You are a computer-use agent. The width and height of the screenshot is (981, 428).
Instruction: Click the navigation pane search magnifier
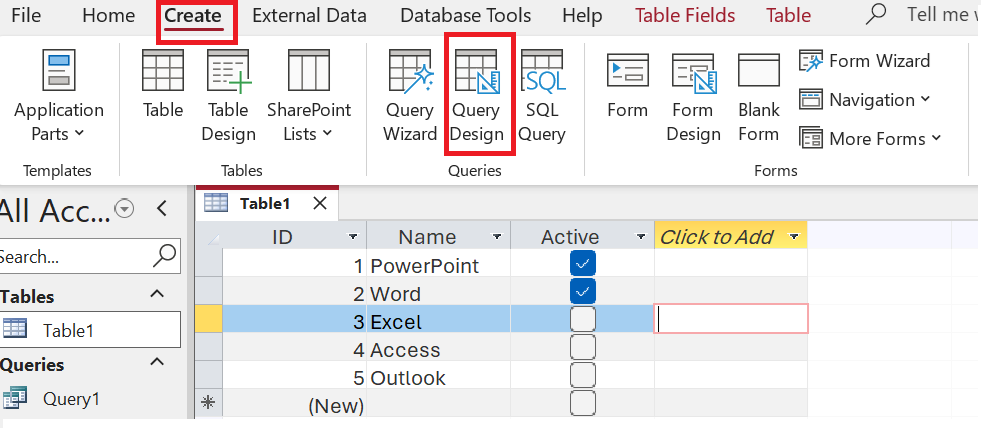pos(165,255)
